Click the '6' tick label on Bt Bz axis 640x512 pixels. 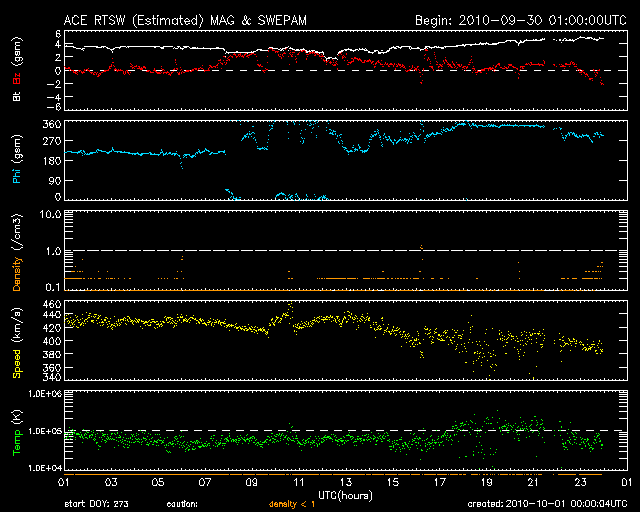58,34
